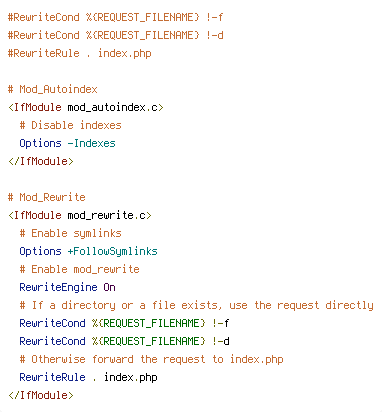Click the opening IfModule mod_autoindex.c tag
Viewport: 382px width, 412px height.
tap(86, 107)
